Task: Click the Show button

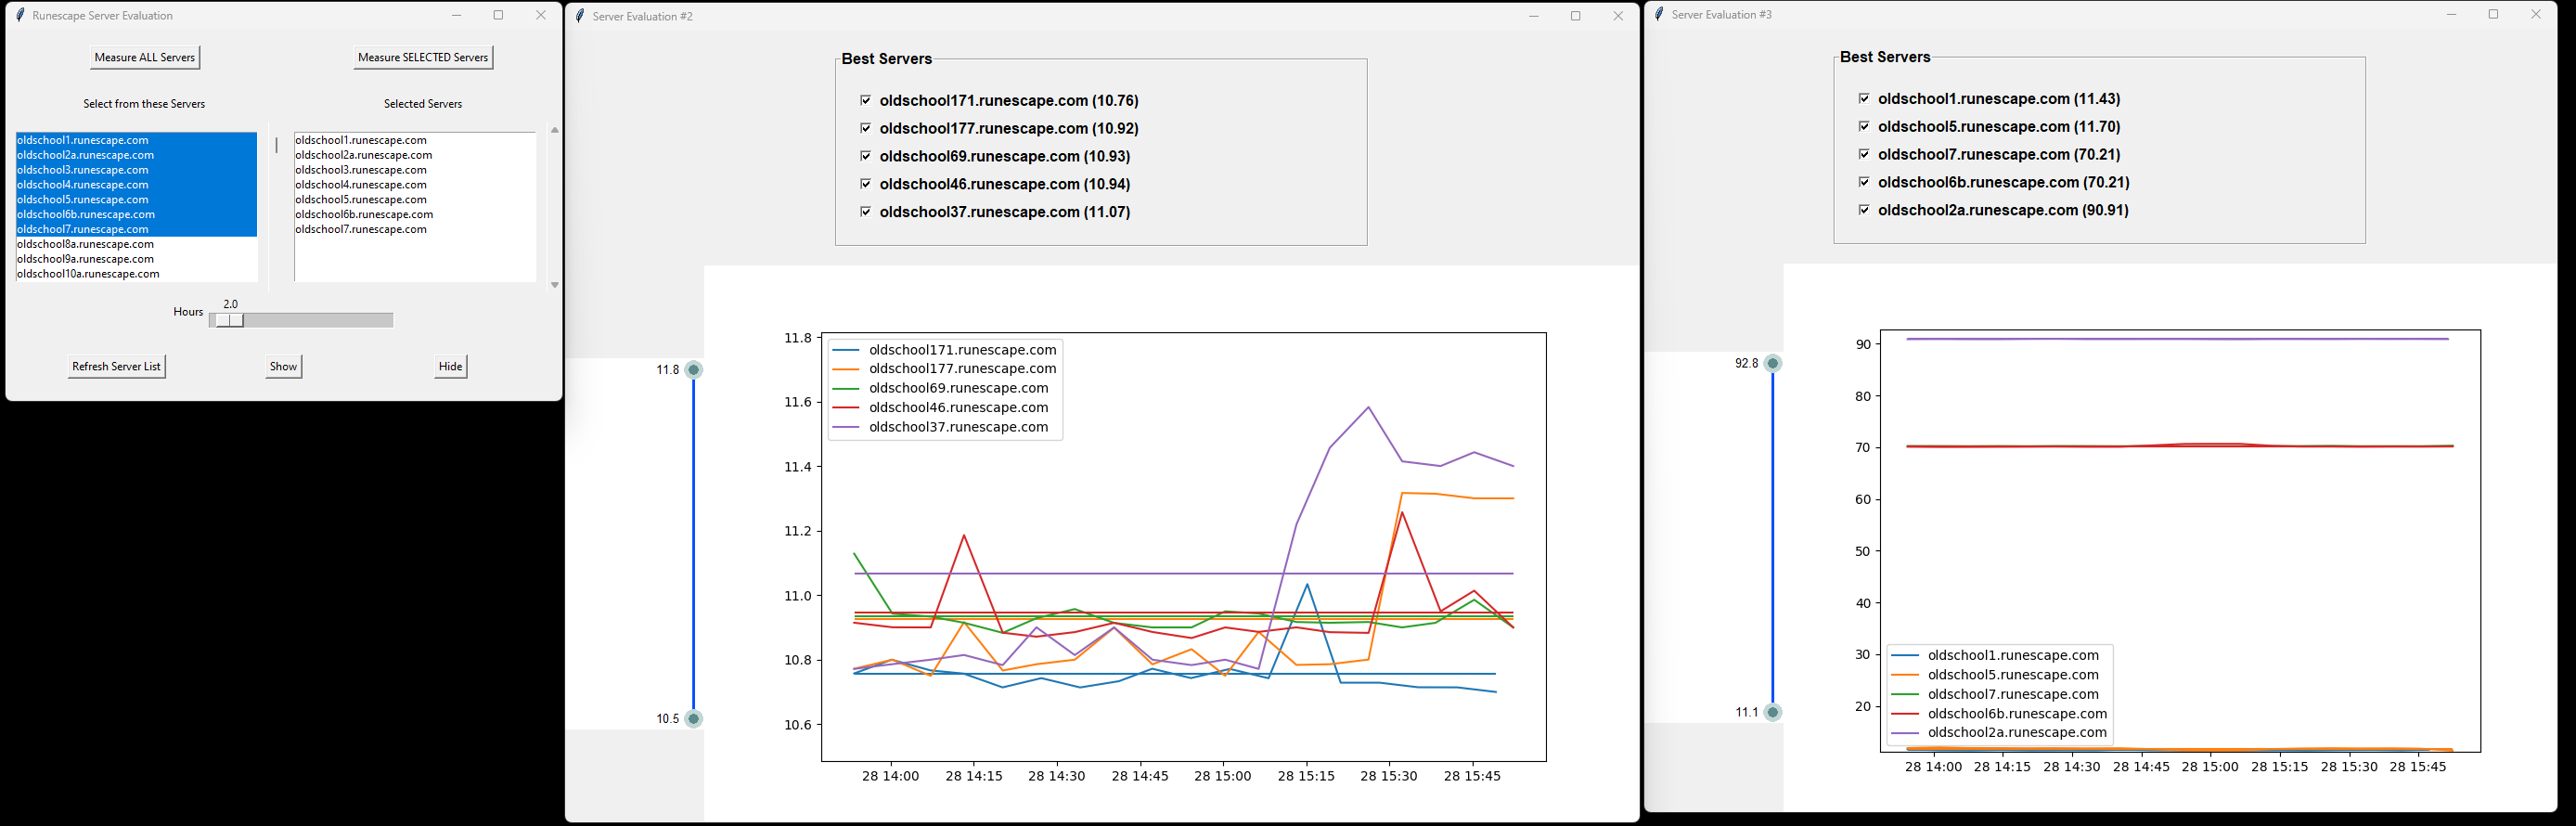Action: [283, 367]
